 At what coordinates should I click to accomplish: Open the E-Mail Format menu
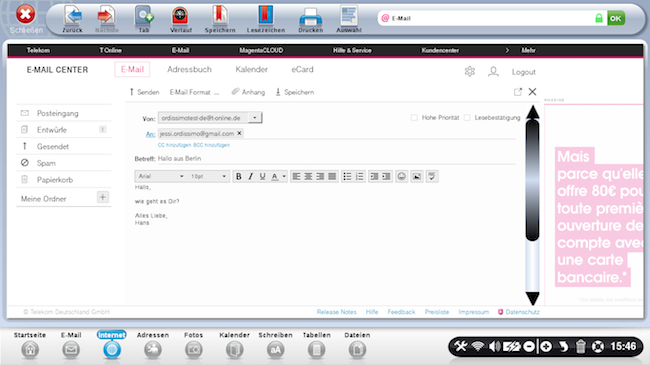[x=194, y=92]
